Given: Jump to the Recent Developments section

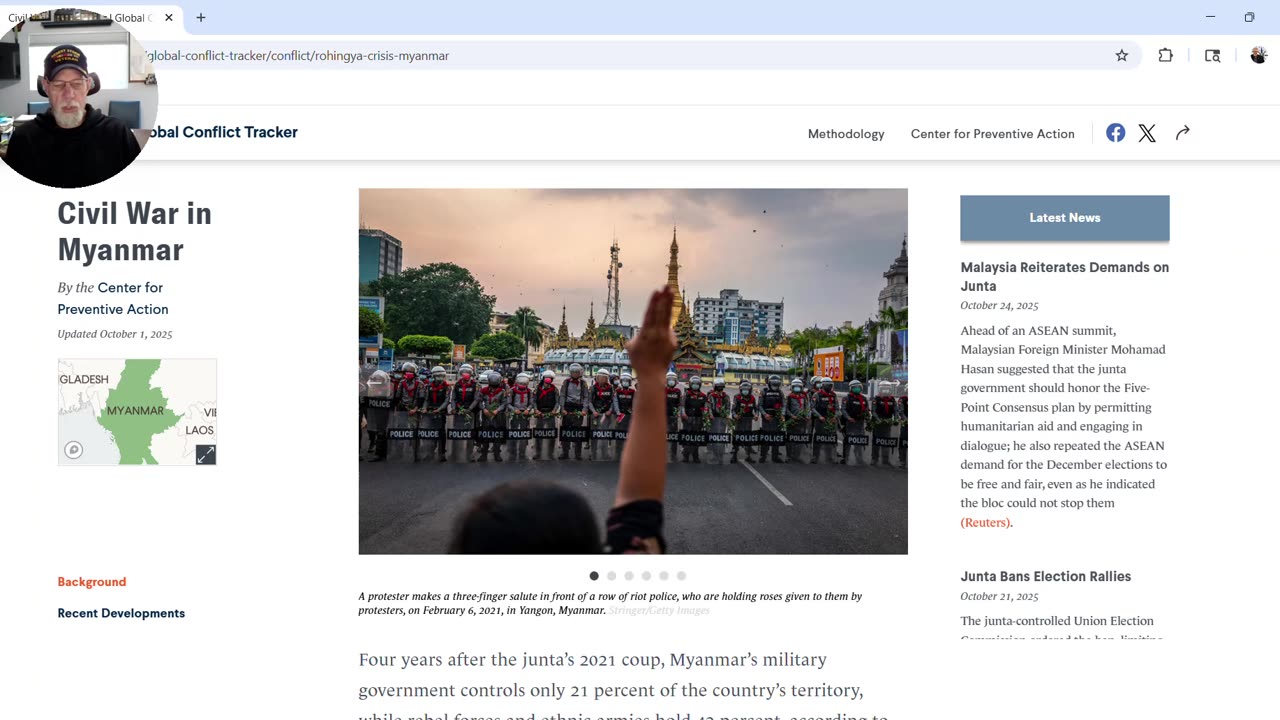Looking at the screenshot, I should (121, 613).
